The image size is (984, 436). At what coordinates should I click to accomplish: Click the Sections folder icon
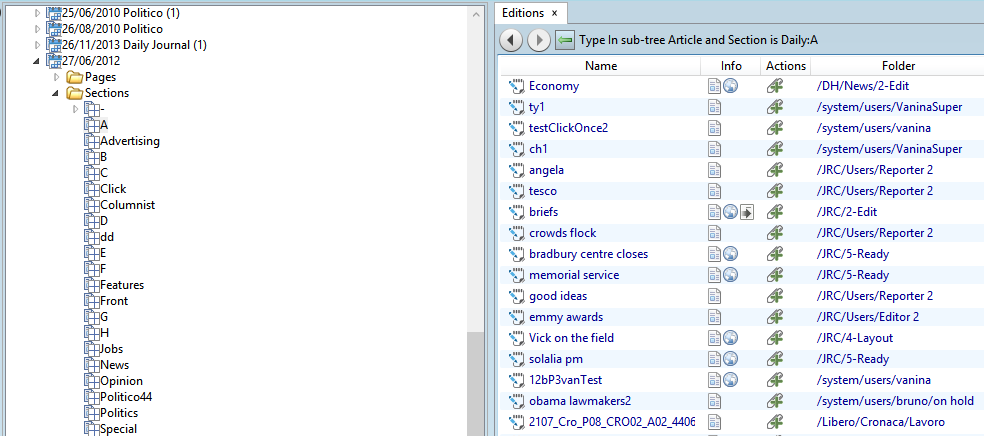coord(75,93)
